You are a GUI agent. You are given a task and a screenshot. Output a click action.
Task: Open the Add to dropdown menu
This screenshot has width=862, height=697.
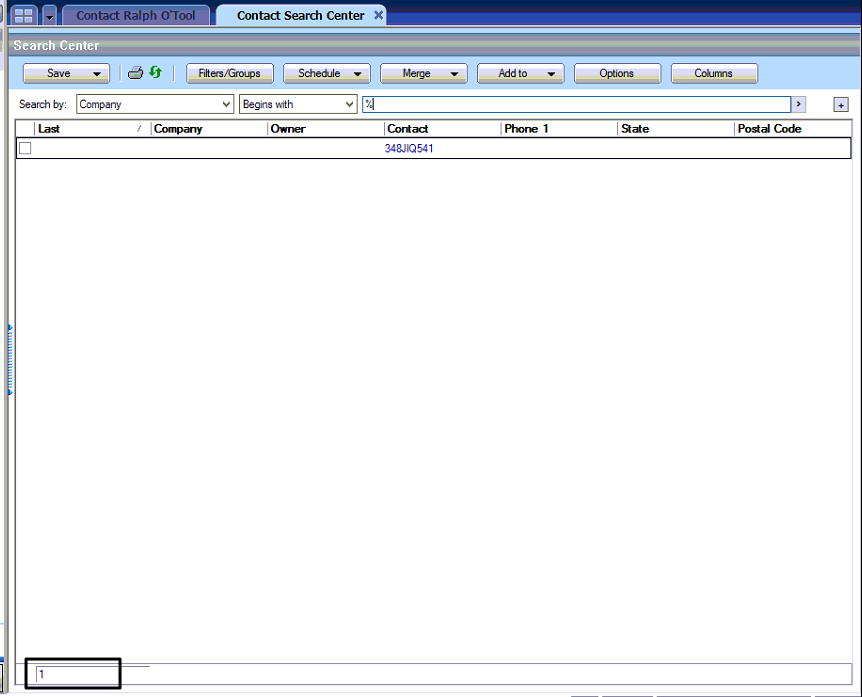[551, 74]
